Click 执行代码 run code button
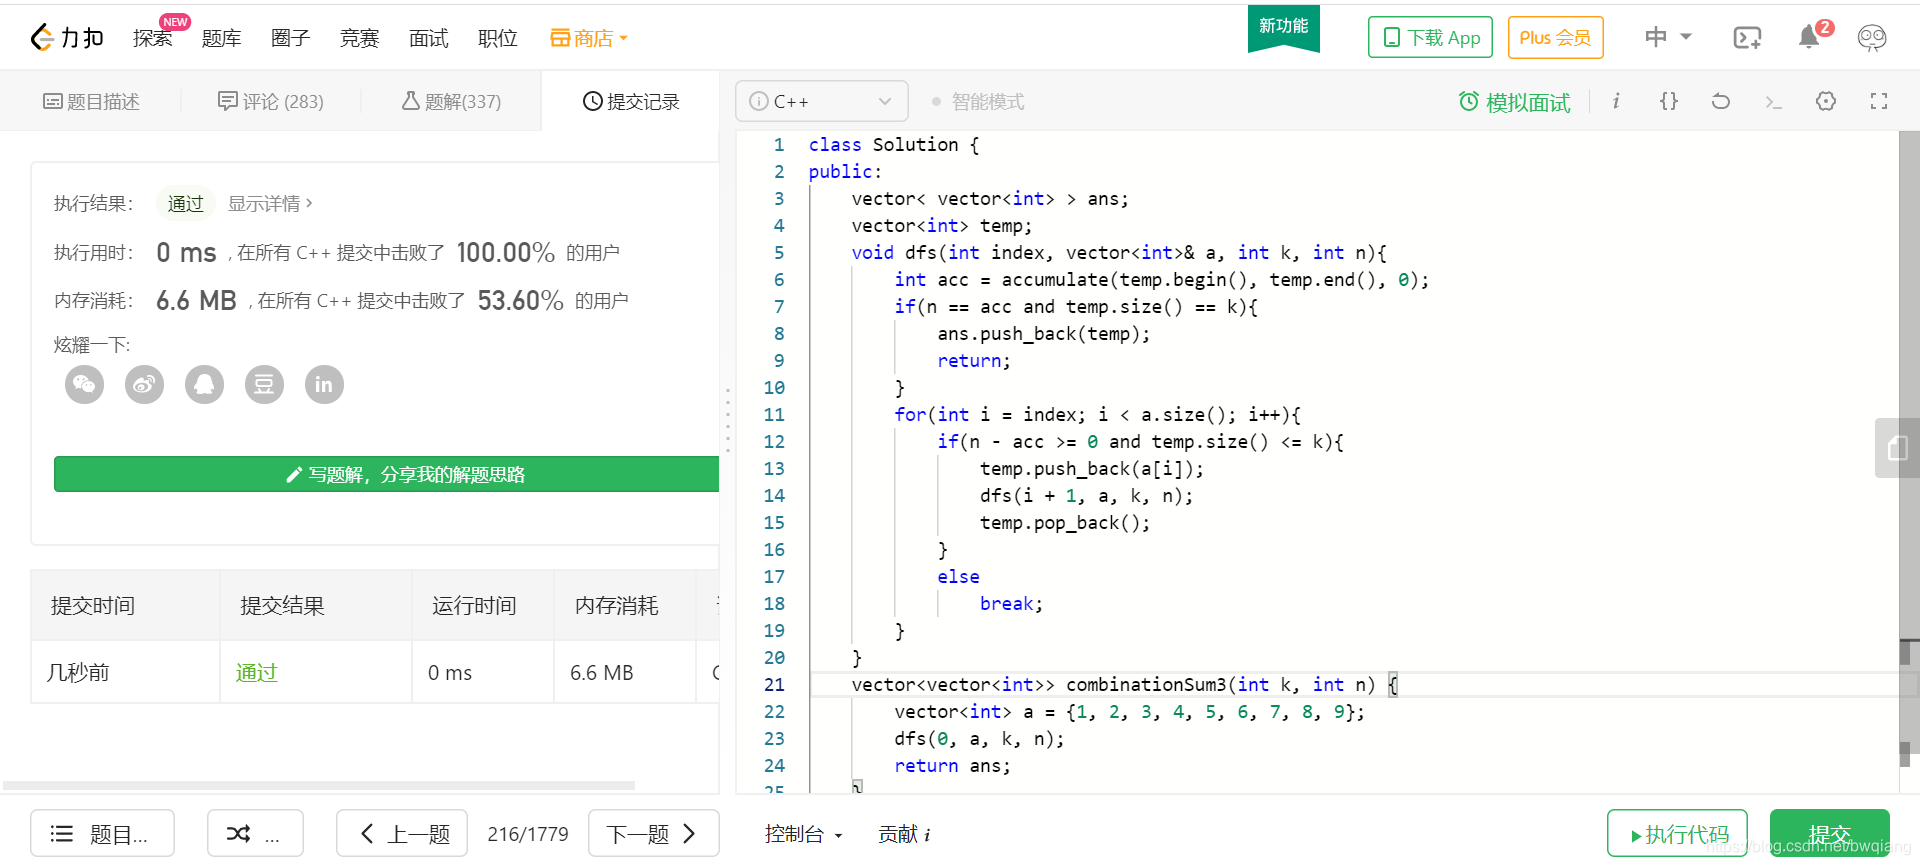This screenshot has width=1920, height=865. [x=1677, y=834]
